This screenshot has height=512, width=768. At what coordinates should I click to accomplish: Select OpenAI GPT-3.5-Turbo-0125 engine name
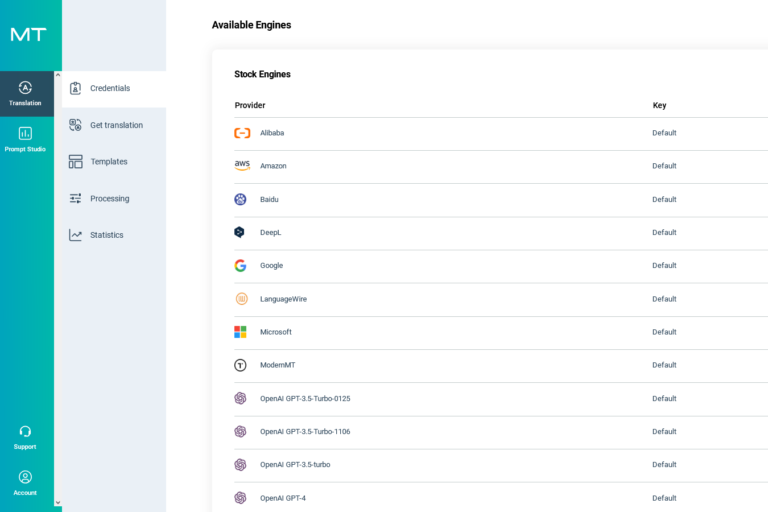305,398
